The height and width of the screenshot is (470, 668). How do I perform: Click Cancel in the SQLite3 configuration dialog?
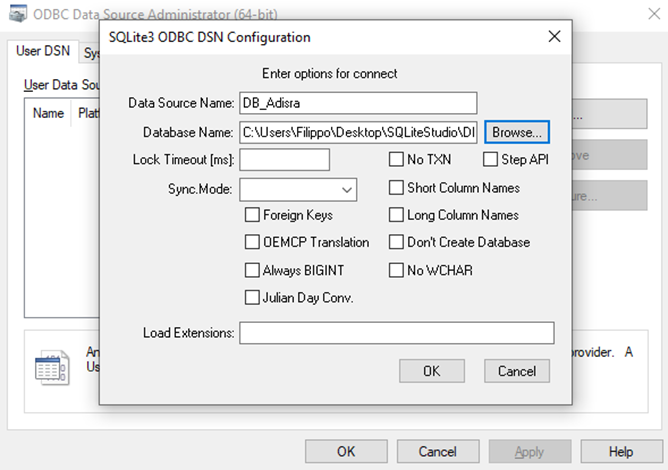(x=517, y=371)
